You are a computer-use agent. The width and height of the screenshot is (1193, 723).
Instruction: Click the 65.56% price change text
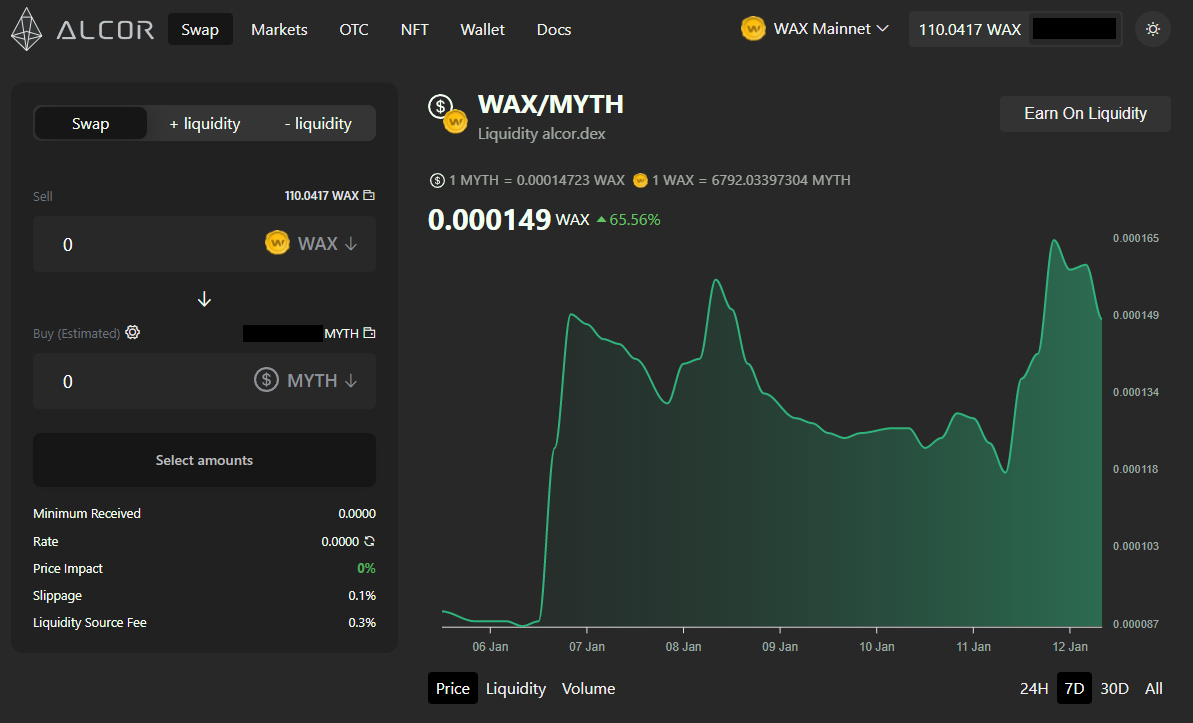pyautogui.click(x=635, y=220)
